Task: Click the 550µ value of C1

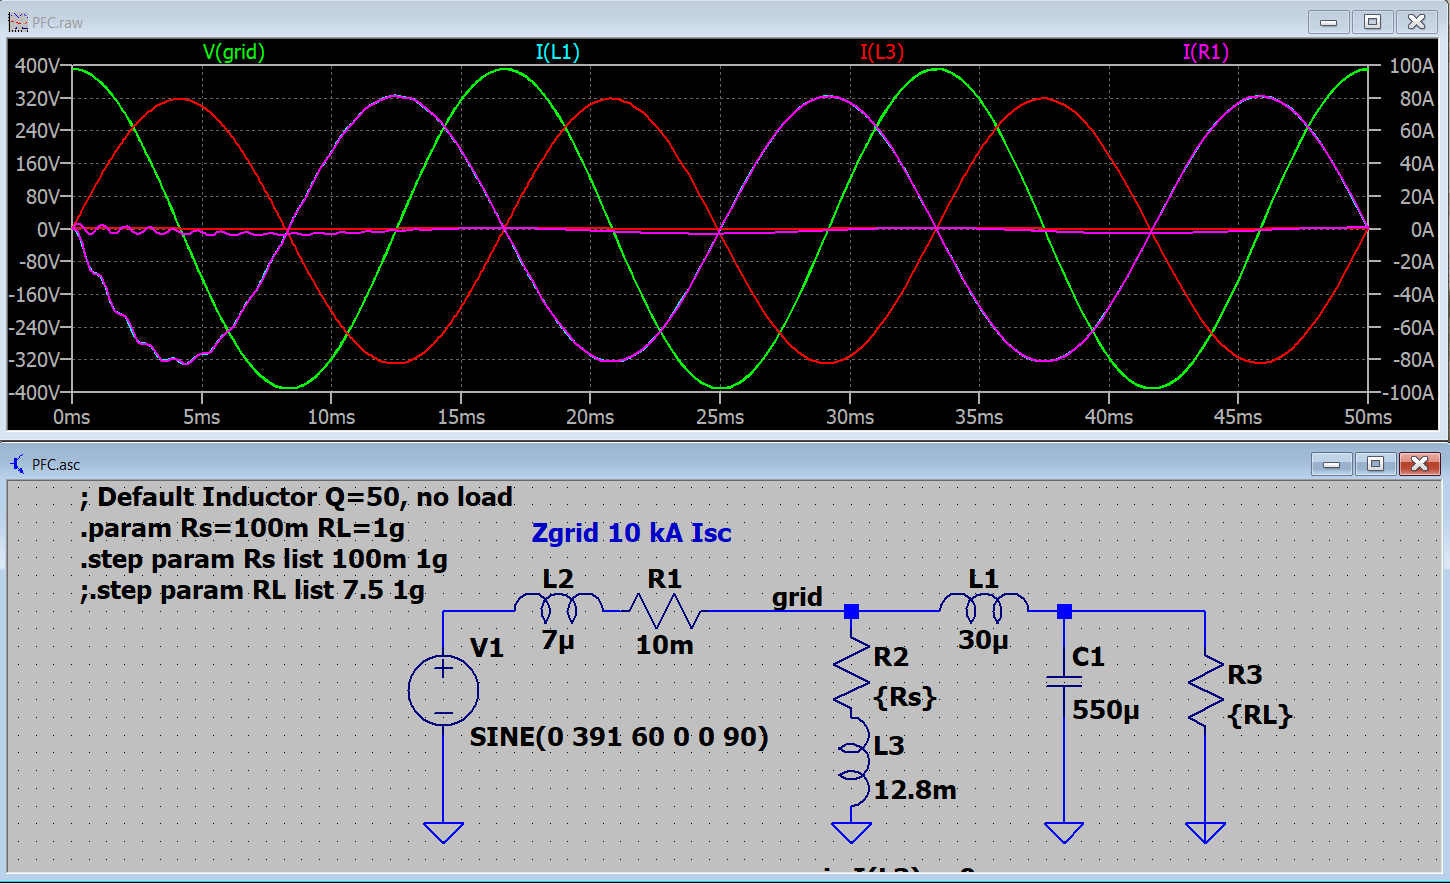Action: pyautogui.click(x=1106, y=710)
